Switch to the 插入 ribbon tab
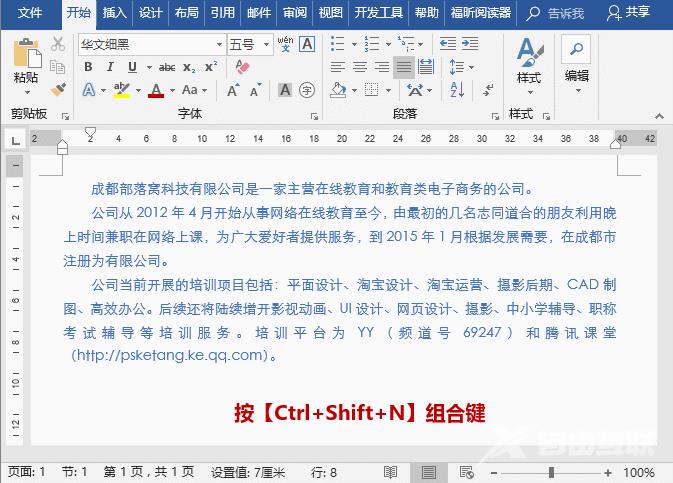Screen dimensions: 673x483 point(115,13)
